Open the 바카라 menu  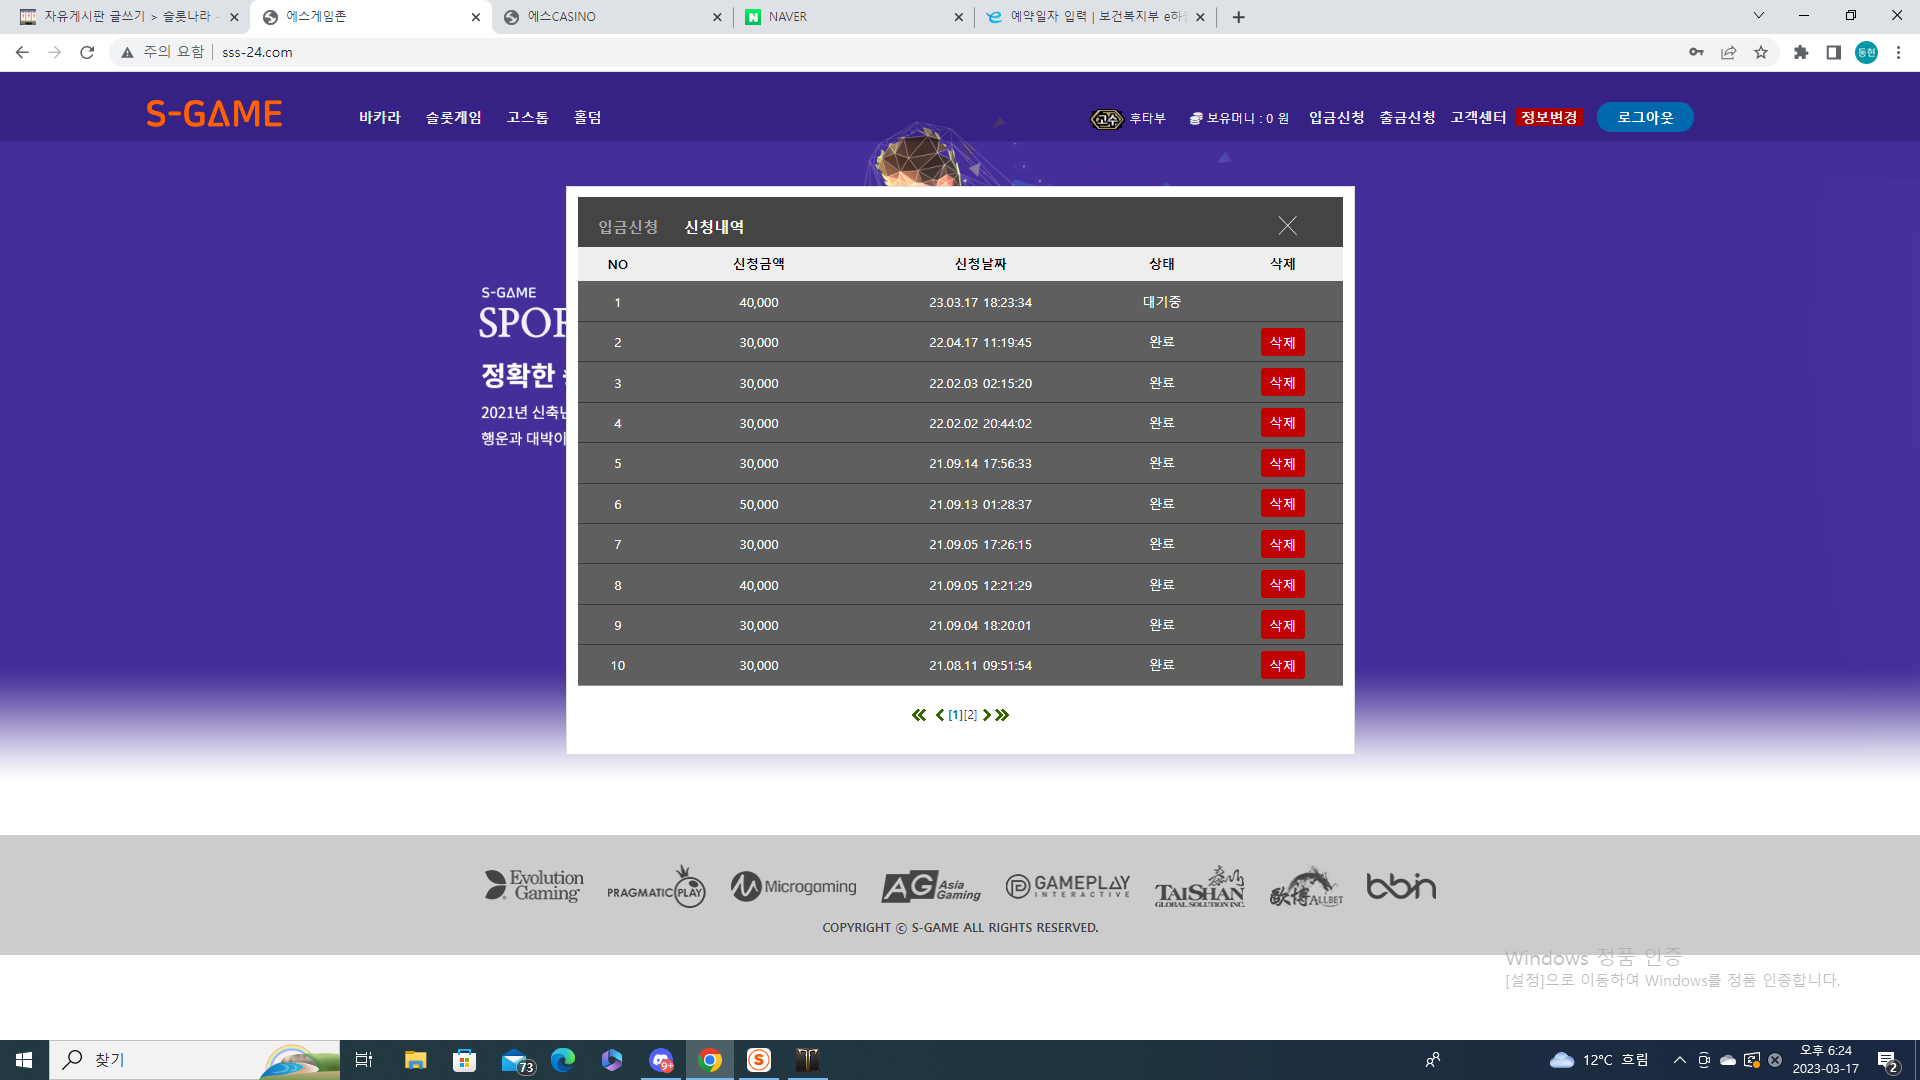click(380, 117)
